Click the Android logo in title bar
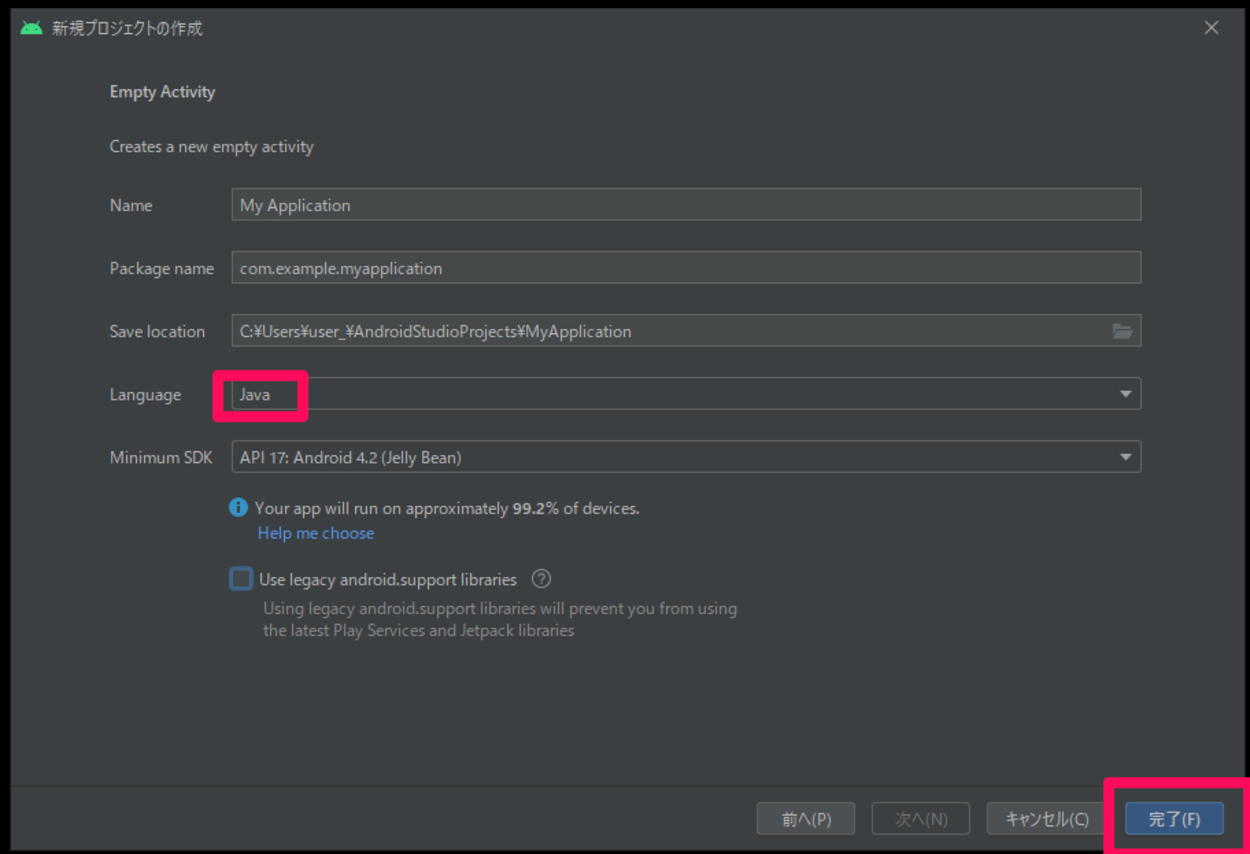 [x=31, y=28]
